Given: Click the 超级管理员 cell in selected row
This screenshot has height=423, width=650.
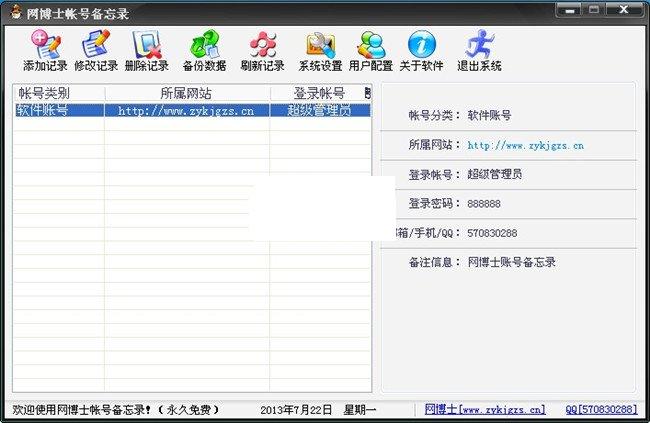Looking at the screenshot, I should pyautogui.click(x=318, y=110).
